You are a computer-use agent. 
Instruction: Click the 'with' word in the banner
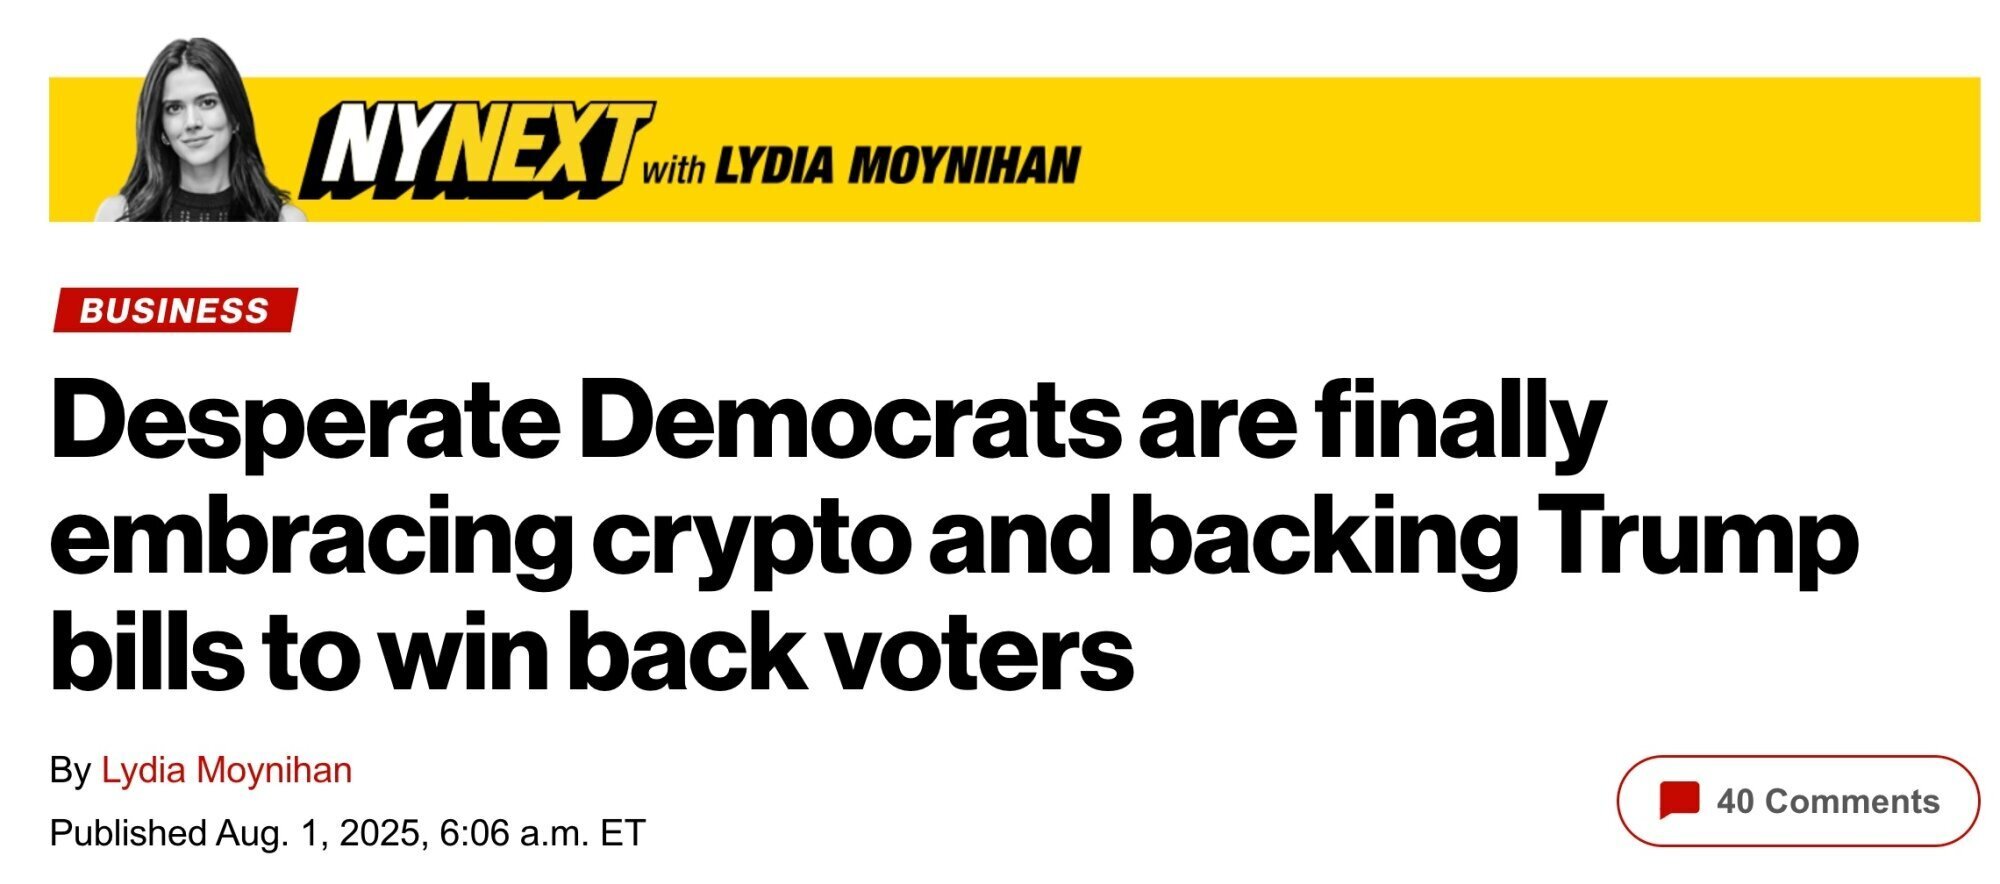pos(673,168)
